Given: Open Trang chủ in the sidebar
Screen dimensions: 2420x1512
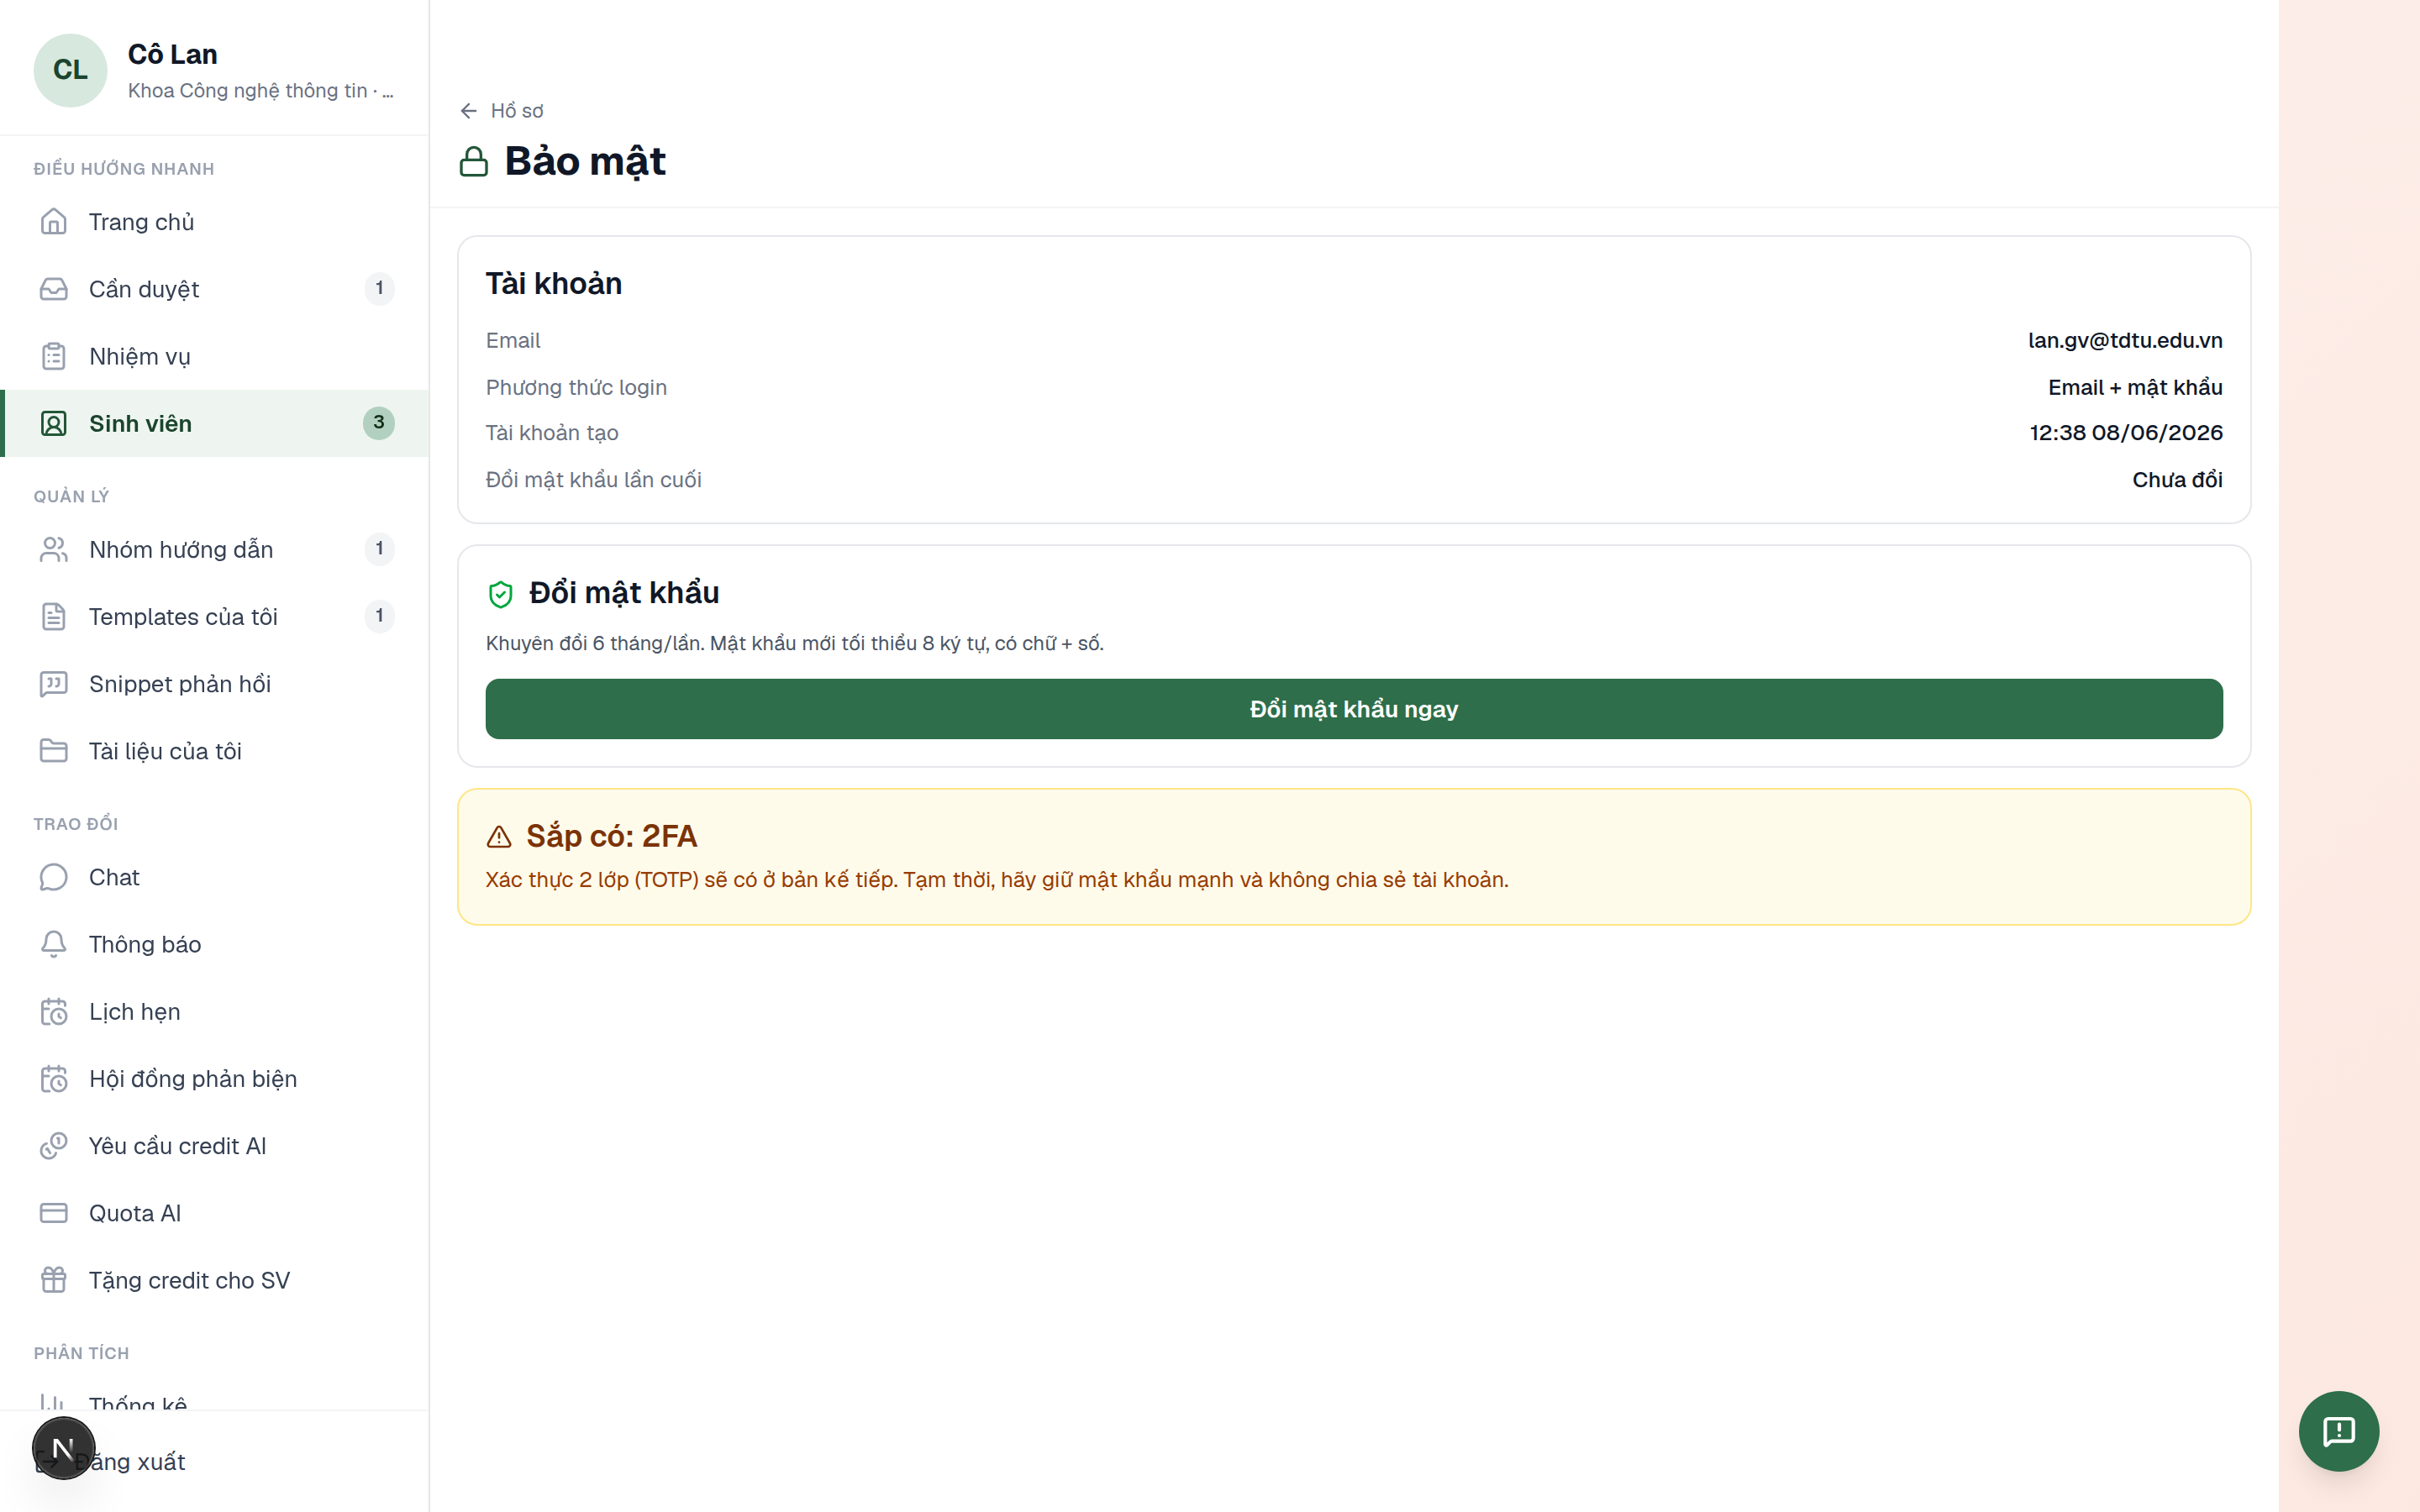Looking at the screenshot, I should coord(216,222).
